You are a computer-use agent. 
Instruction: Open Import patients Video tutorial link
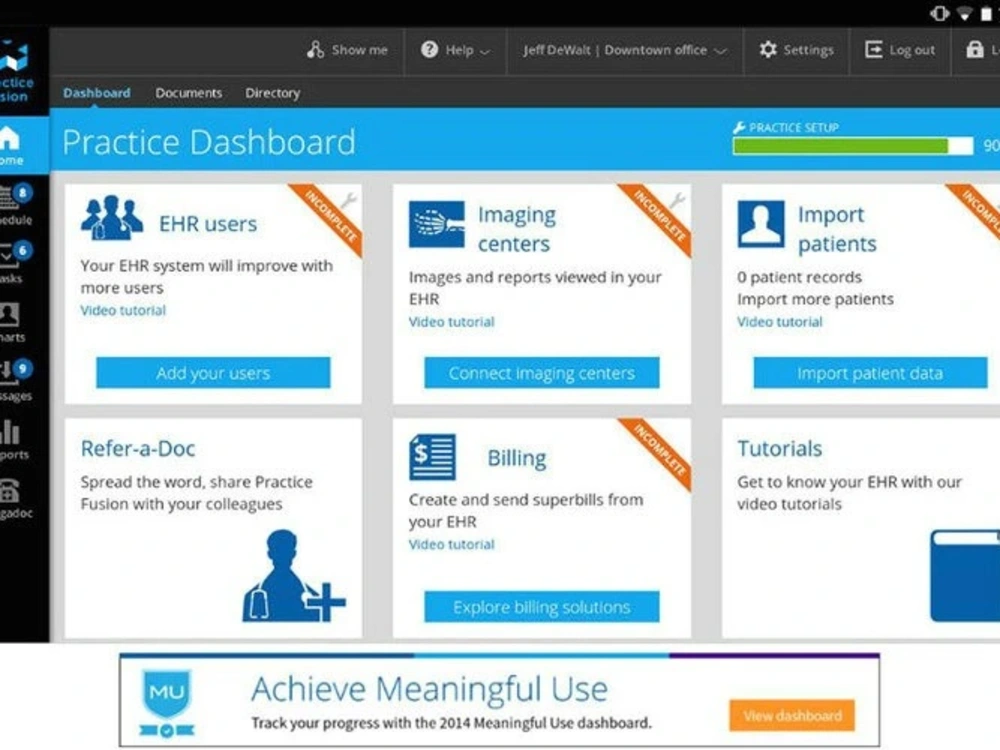780,322
